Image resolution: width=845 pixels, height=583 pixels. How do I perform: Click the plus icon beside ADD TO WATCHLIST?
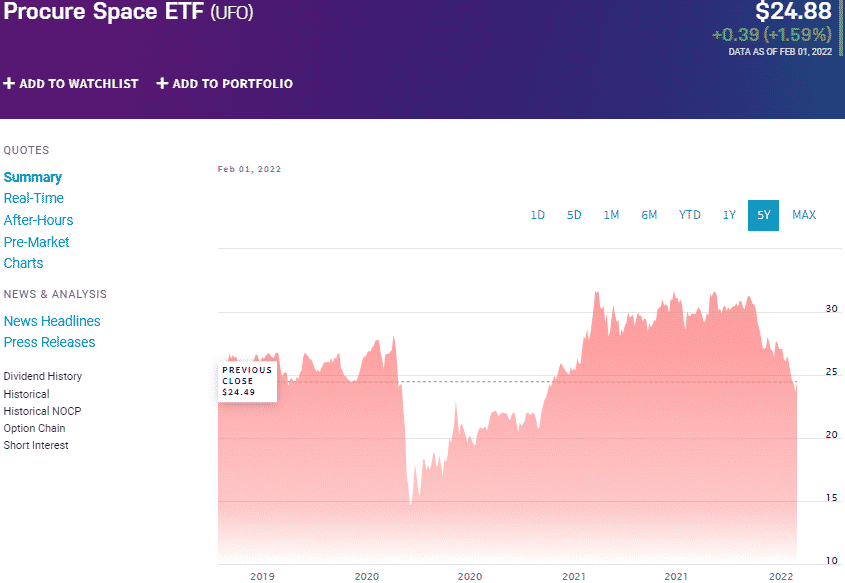(x=10, y=84)
